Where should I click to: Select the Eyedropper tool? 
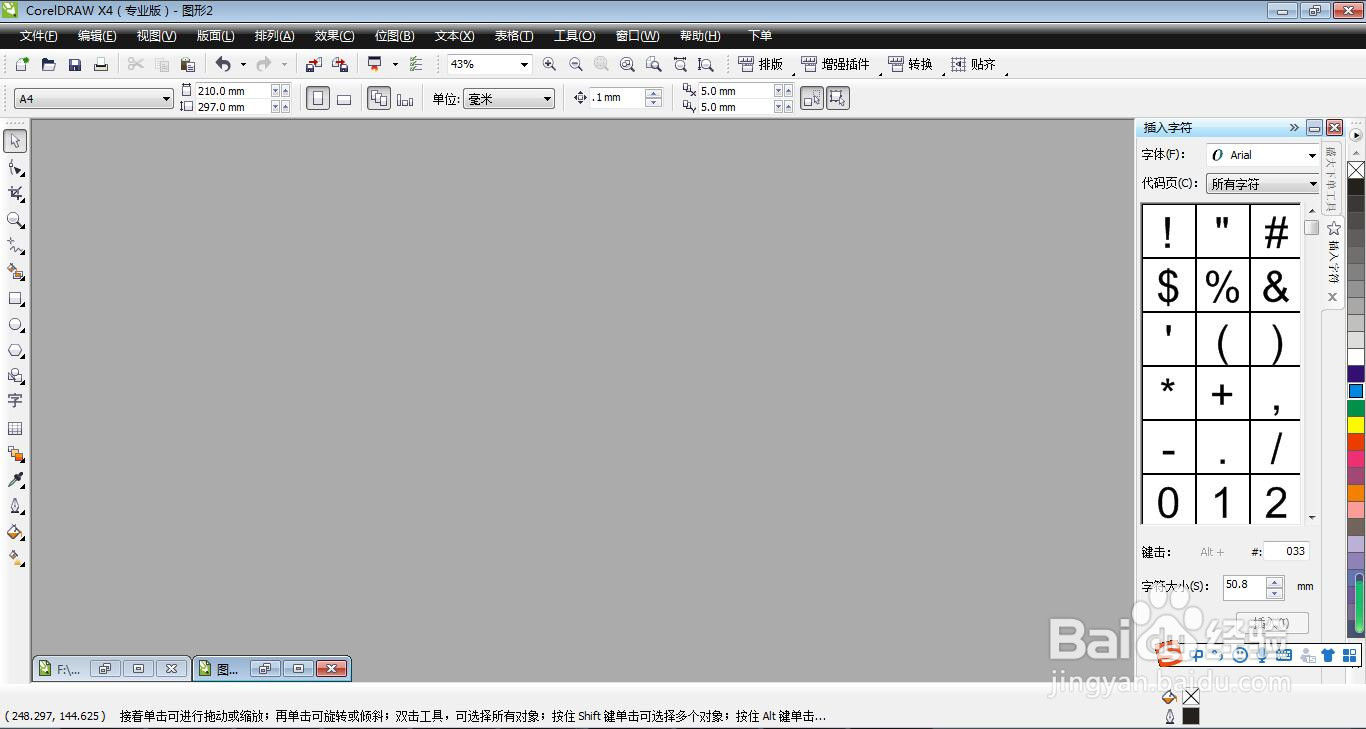pos(15,480)
